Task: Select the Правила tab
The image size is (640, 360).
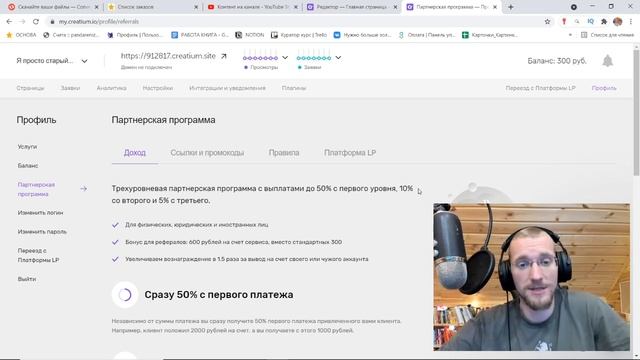Action: pos(284,153)
